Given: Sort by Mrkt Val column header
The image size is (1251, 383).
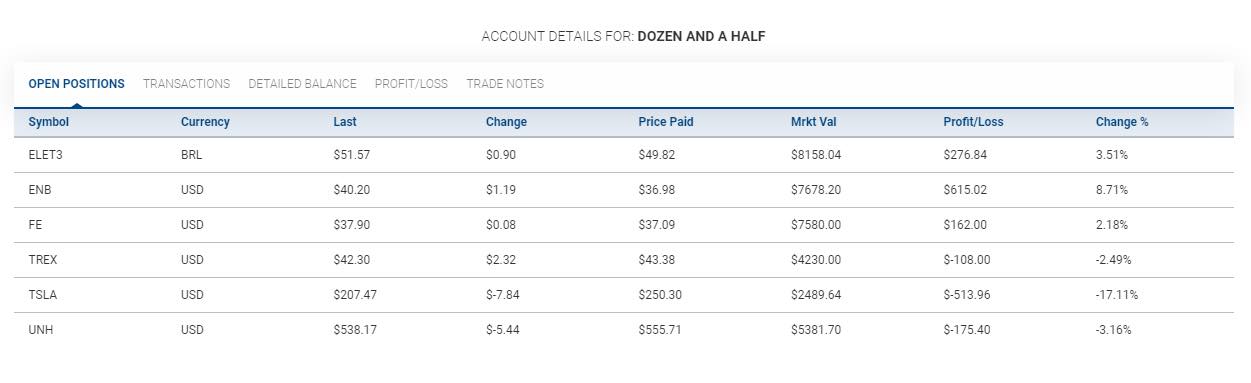Looking at the screenshot, I should point(814,122).
